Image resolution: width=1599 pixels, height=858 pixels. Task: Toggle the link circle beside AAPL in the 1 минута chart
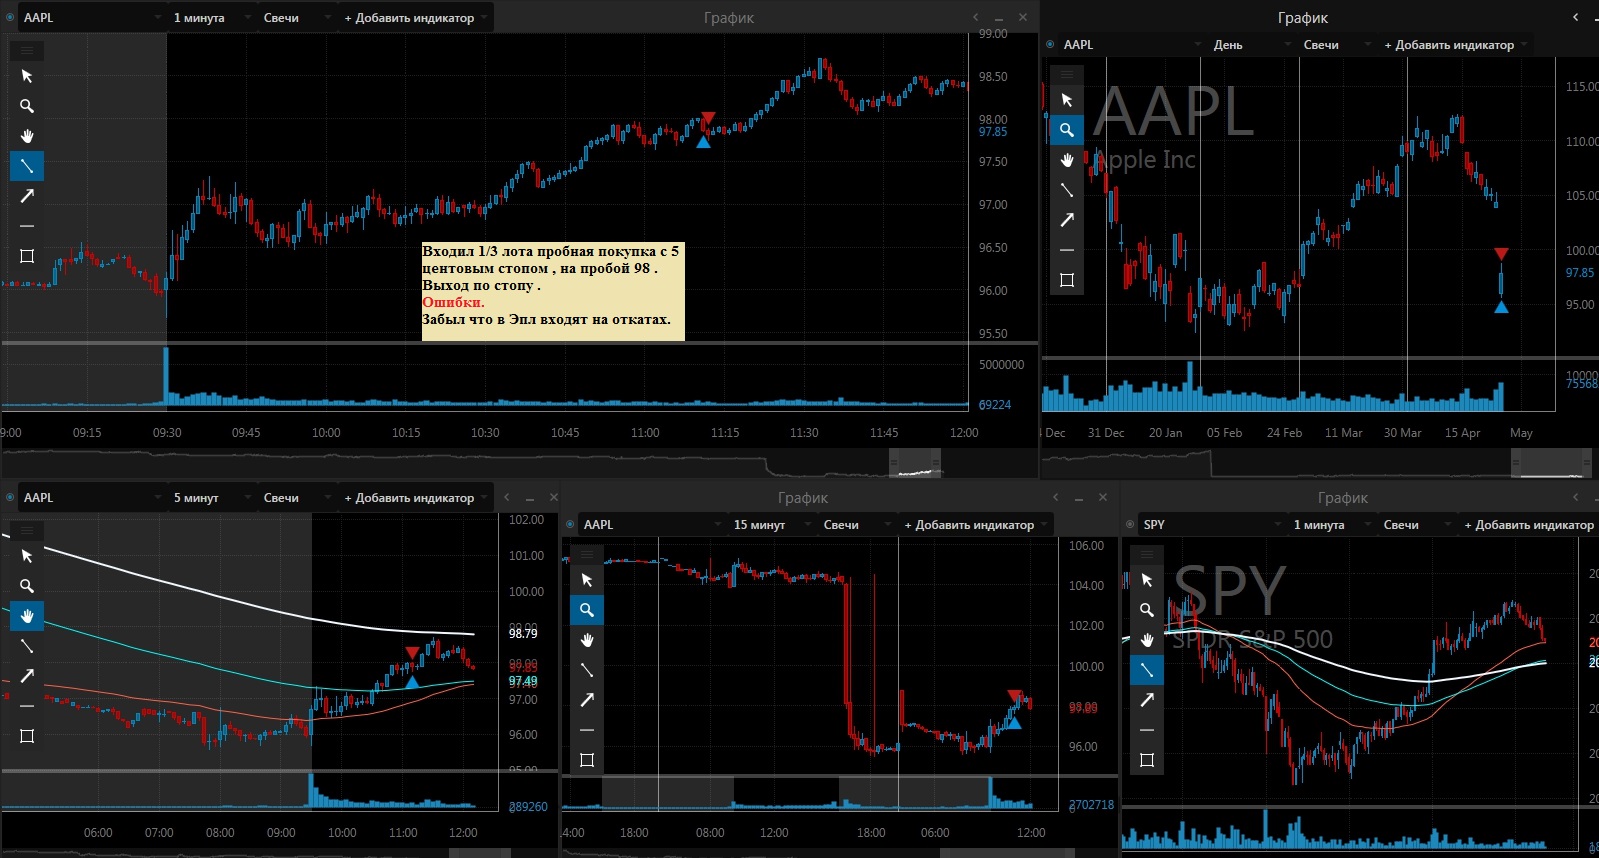[11, 18]
